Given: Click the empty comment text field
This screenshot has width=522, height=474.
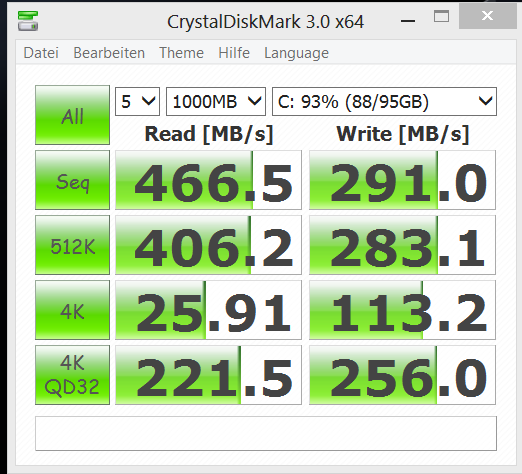Looking at the screenshot, I should coord(266,433).
